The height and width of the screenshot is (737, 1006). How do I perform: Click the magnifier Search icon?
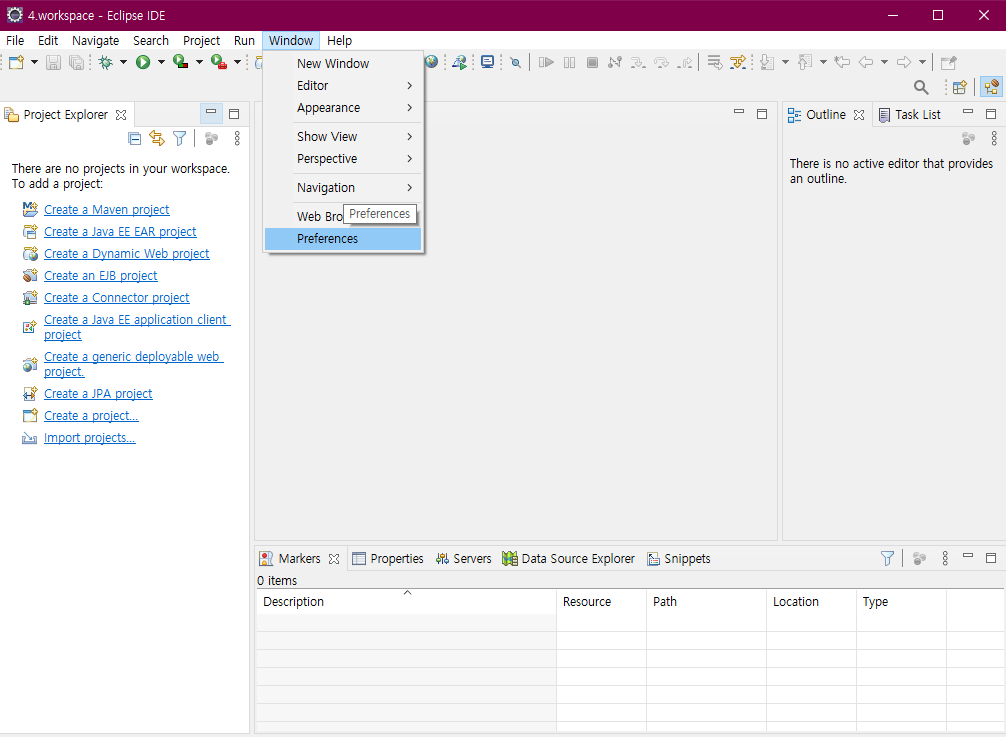tap(921, 87)
